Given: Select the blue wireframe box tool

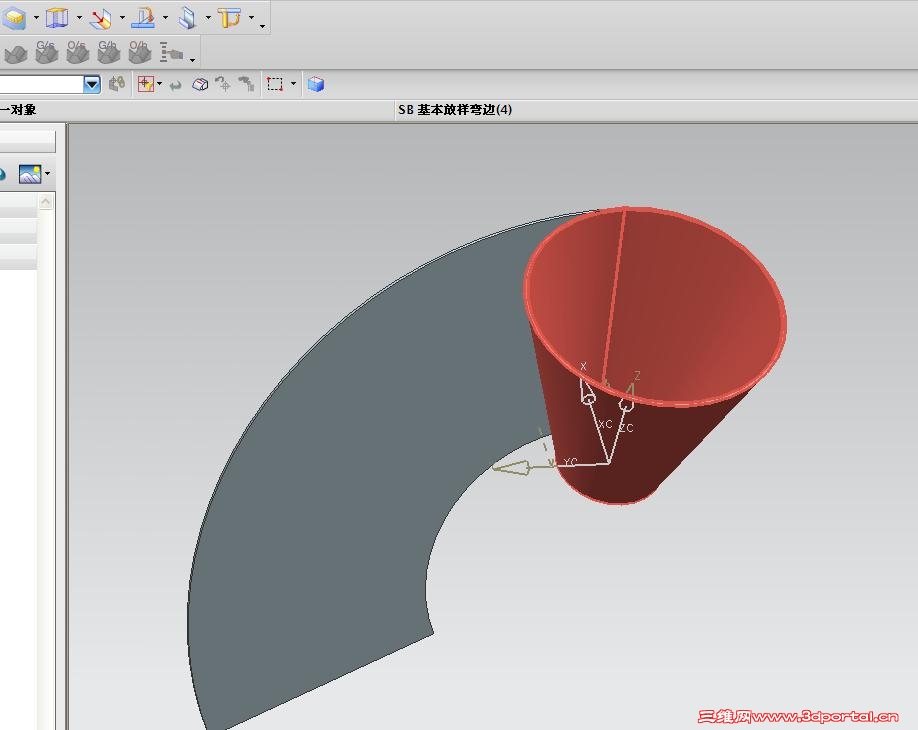Looking at the screenshot, I should 57,18.
